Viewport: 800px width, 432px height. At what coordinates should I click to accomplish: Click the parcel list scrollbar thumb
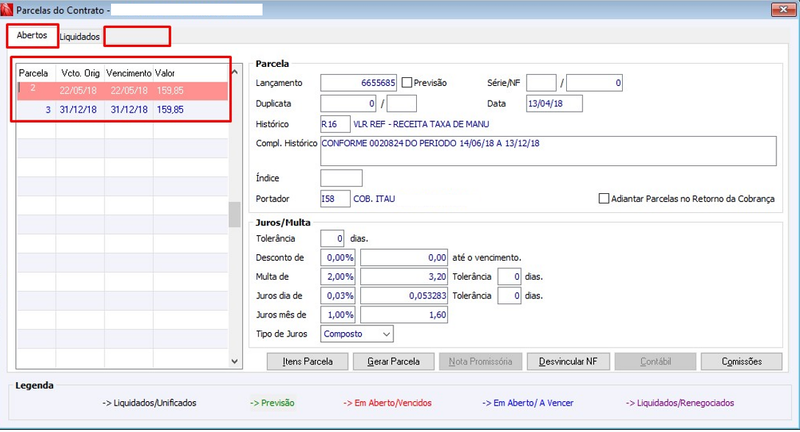click(x=235, y=215)
